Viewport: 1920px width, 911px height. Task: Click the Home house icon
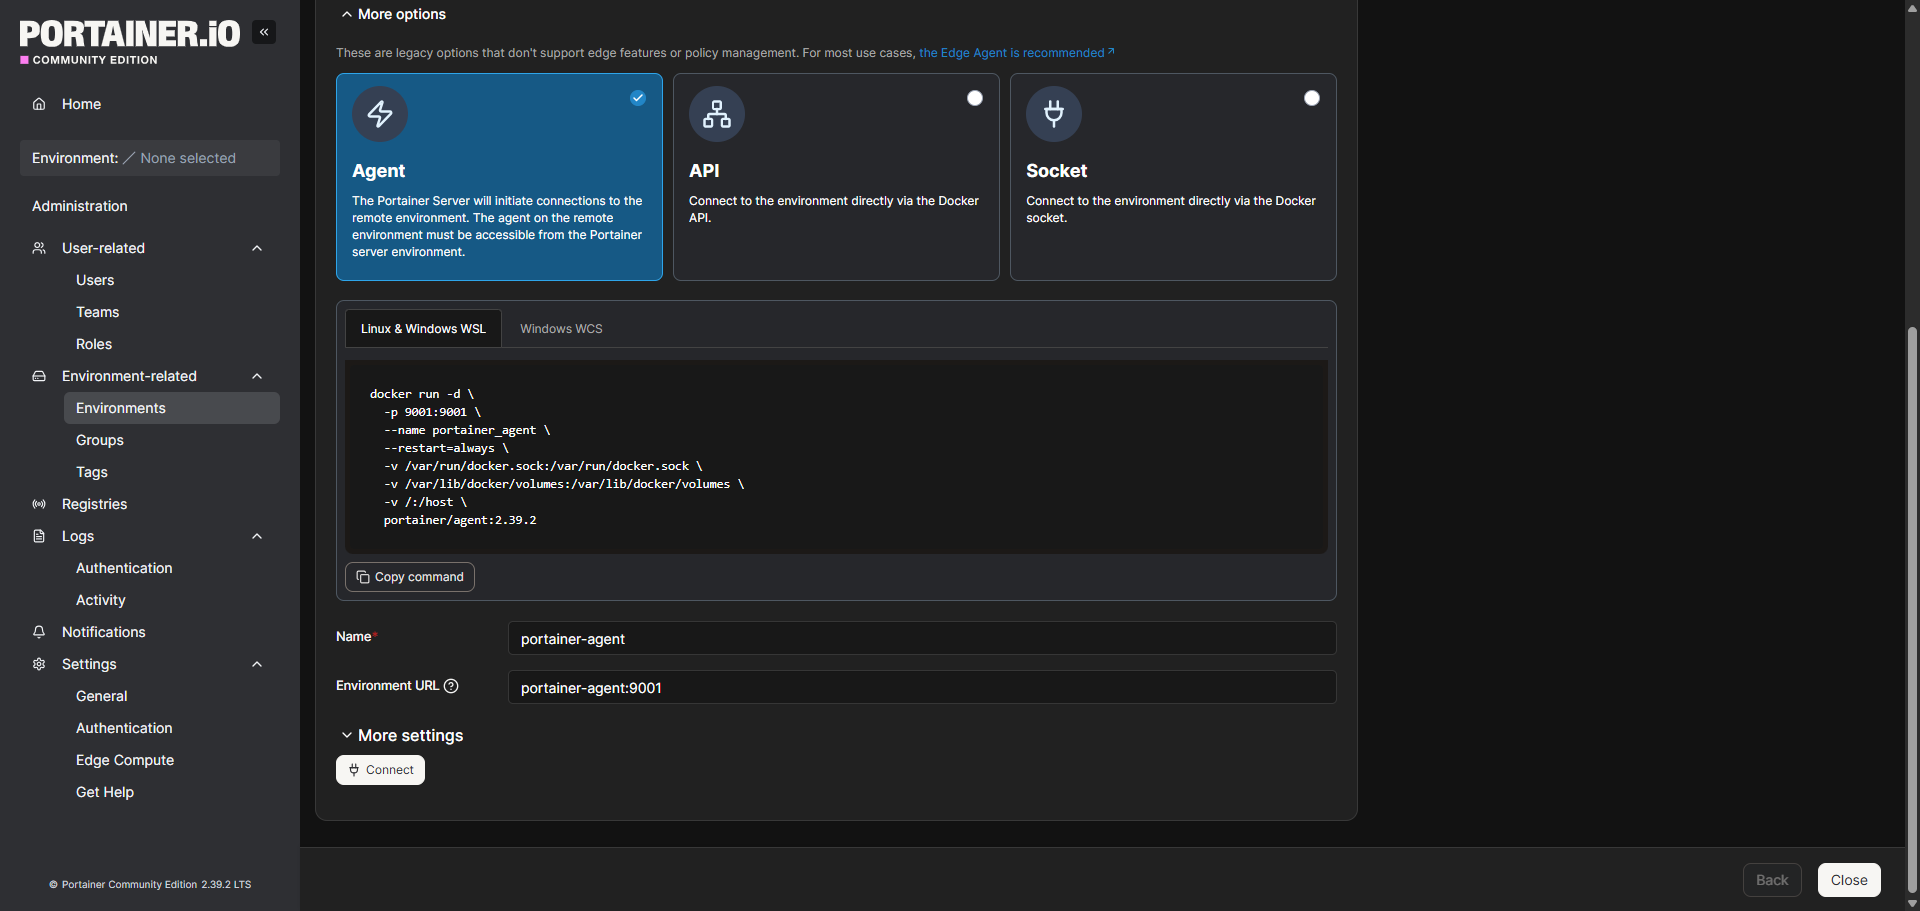point(39,104)
